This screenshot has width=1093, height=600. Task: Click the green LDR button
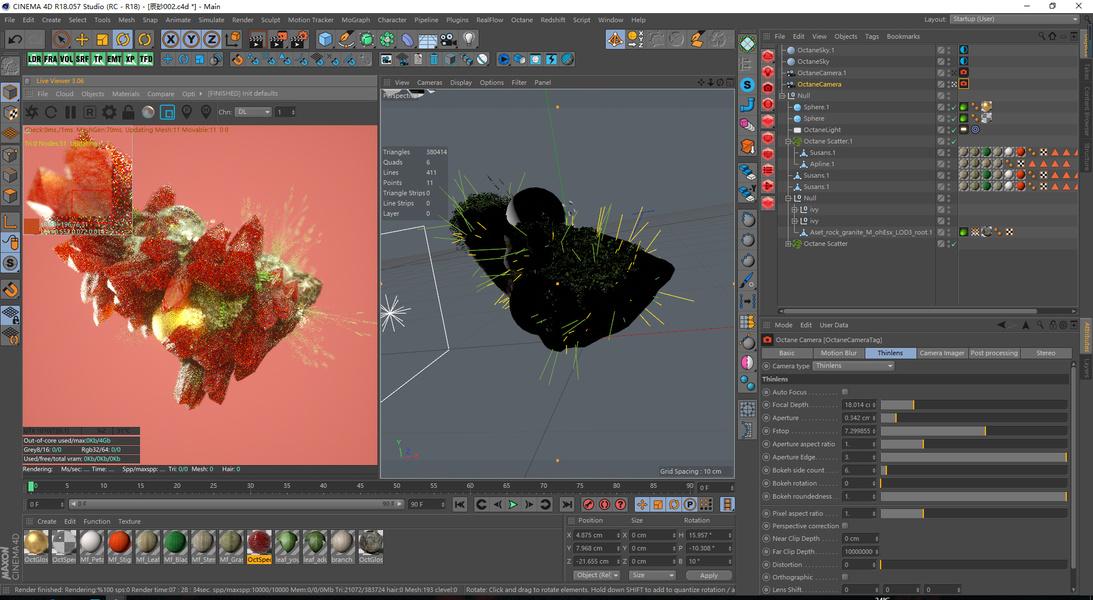35,59
